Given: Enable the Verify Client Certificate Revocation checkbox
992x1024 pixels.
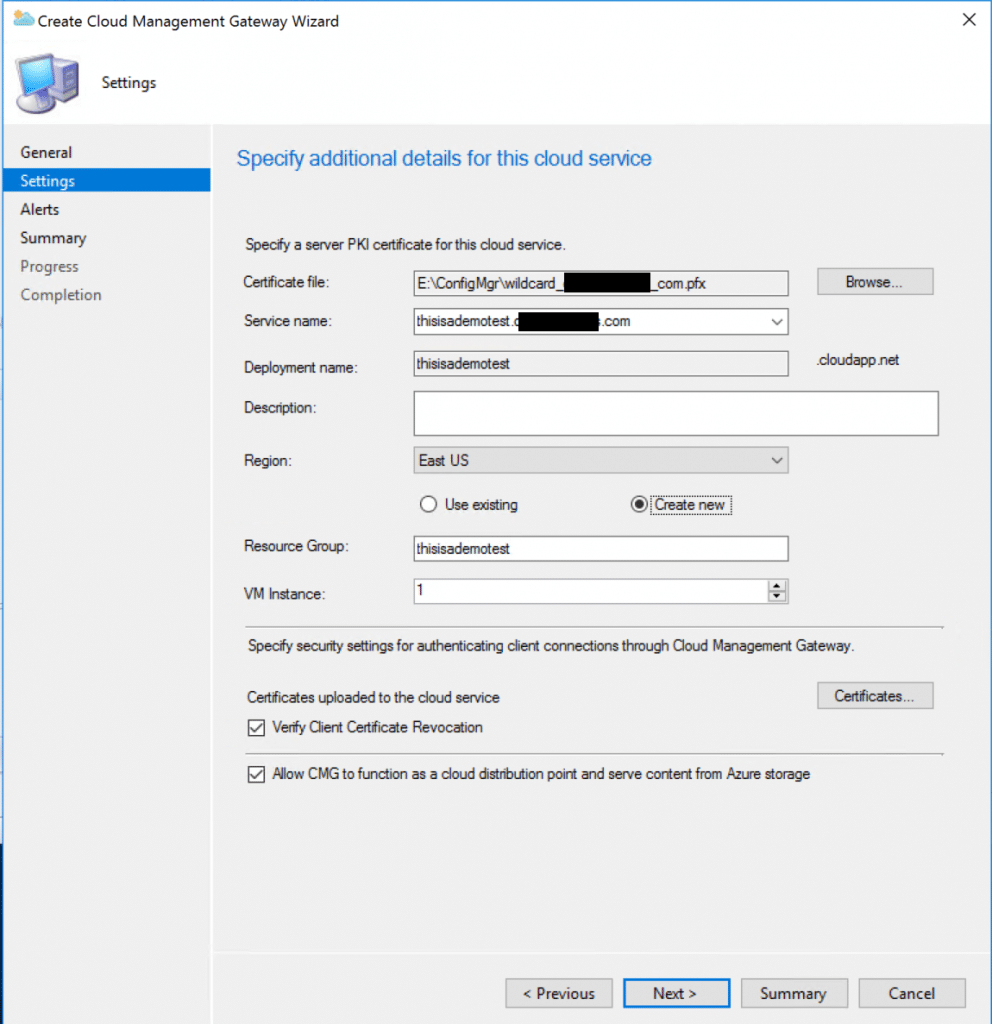Looking at the screenshot, I should pos(256,728).
